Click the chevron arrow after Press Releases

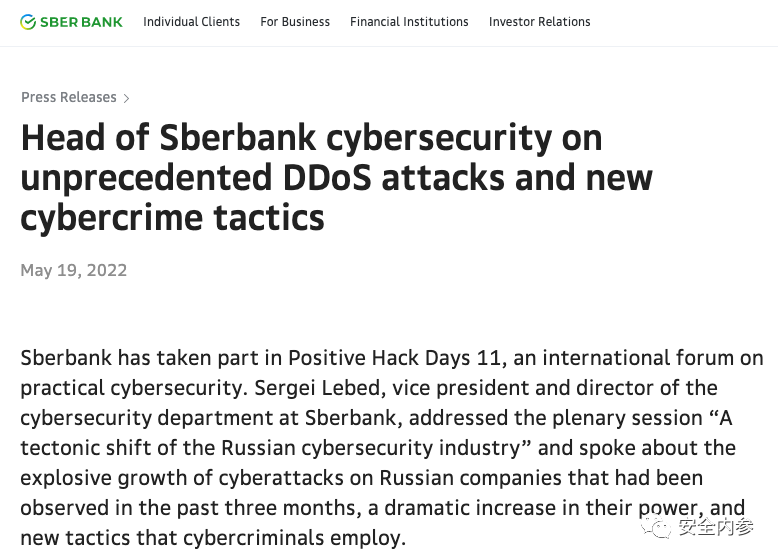127,98
